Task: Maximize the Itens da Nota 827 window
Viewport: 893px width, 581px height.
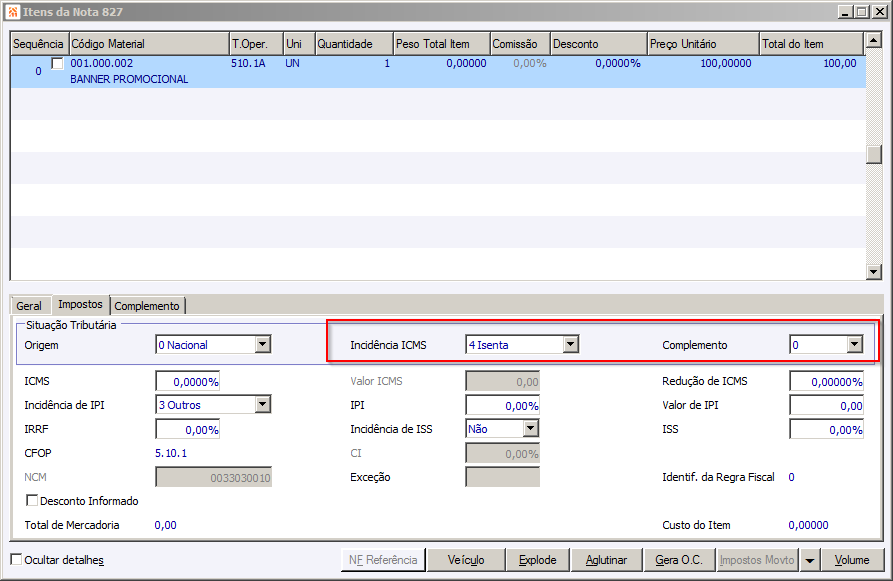Action: (862, 11)
